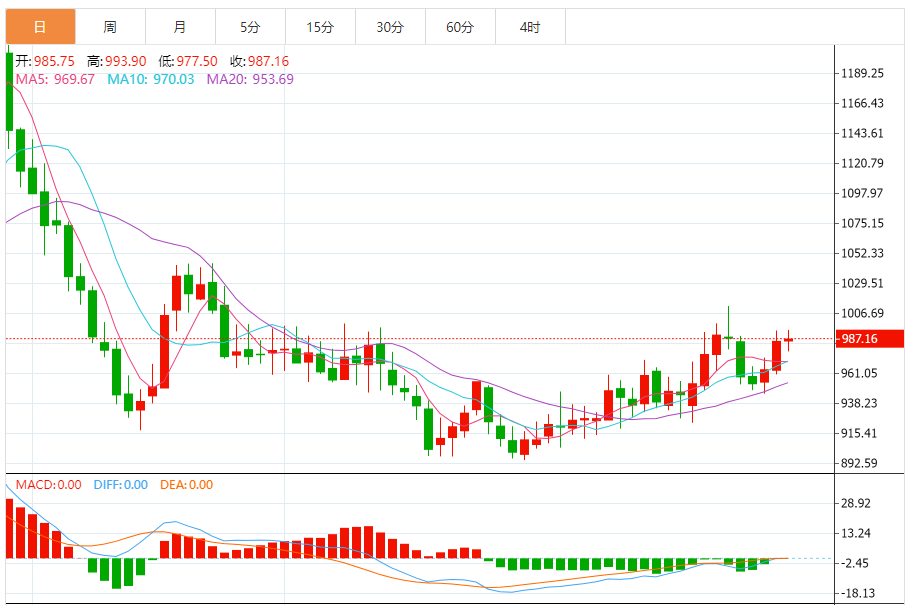Screen dimensions: 911x605
Task: Click the 1075.15 price axis label
Action: point(862,223)
